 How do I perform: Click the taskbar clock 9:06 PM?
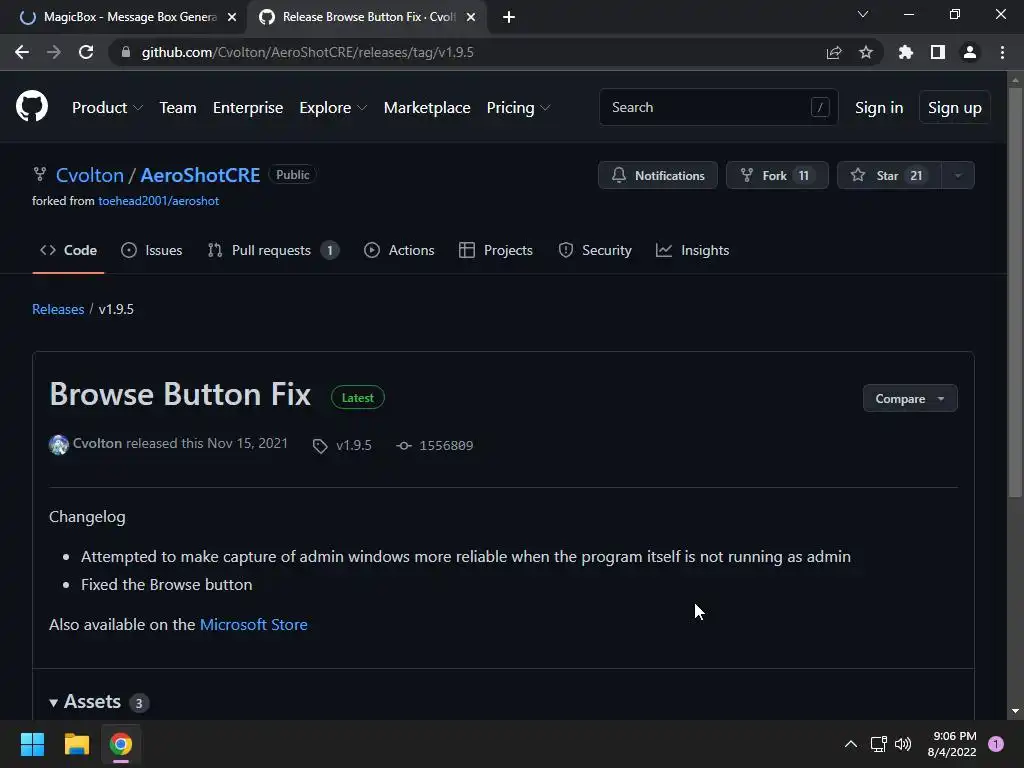[x=952, y=744]
